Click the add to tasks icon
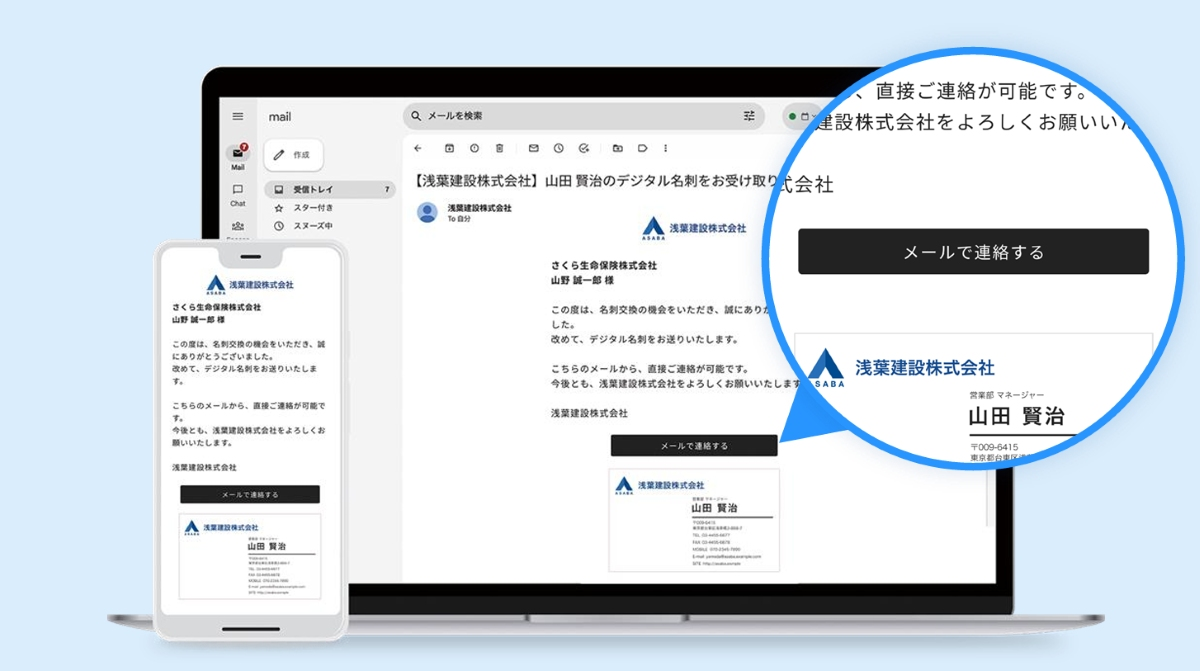The width and height of the screenshot is (1200, 671). [x=584, y=148]
